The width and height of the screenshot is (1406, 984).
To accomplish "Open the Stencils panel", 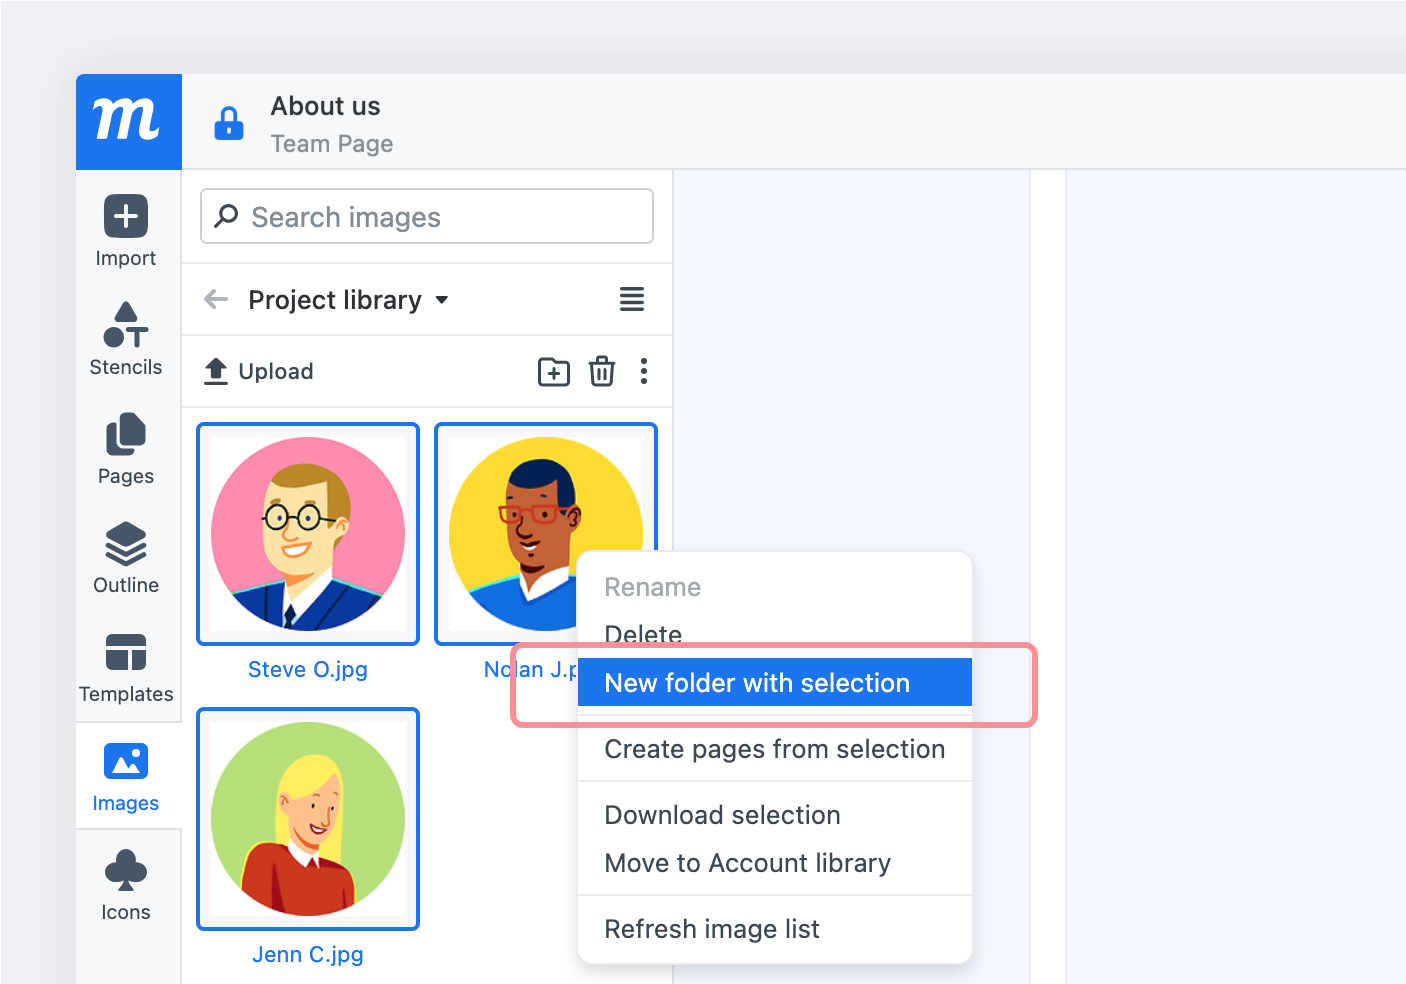I will (126, 339).
